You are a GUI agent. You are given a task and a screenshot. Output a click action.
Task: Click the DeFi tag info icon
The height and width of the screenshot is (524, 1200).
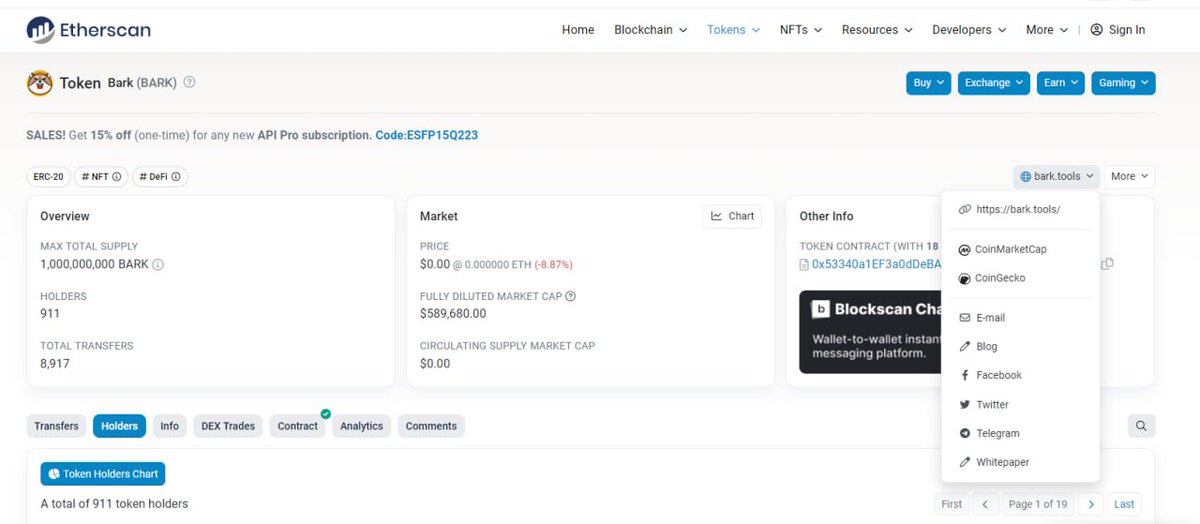(176, 177)
